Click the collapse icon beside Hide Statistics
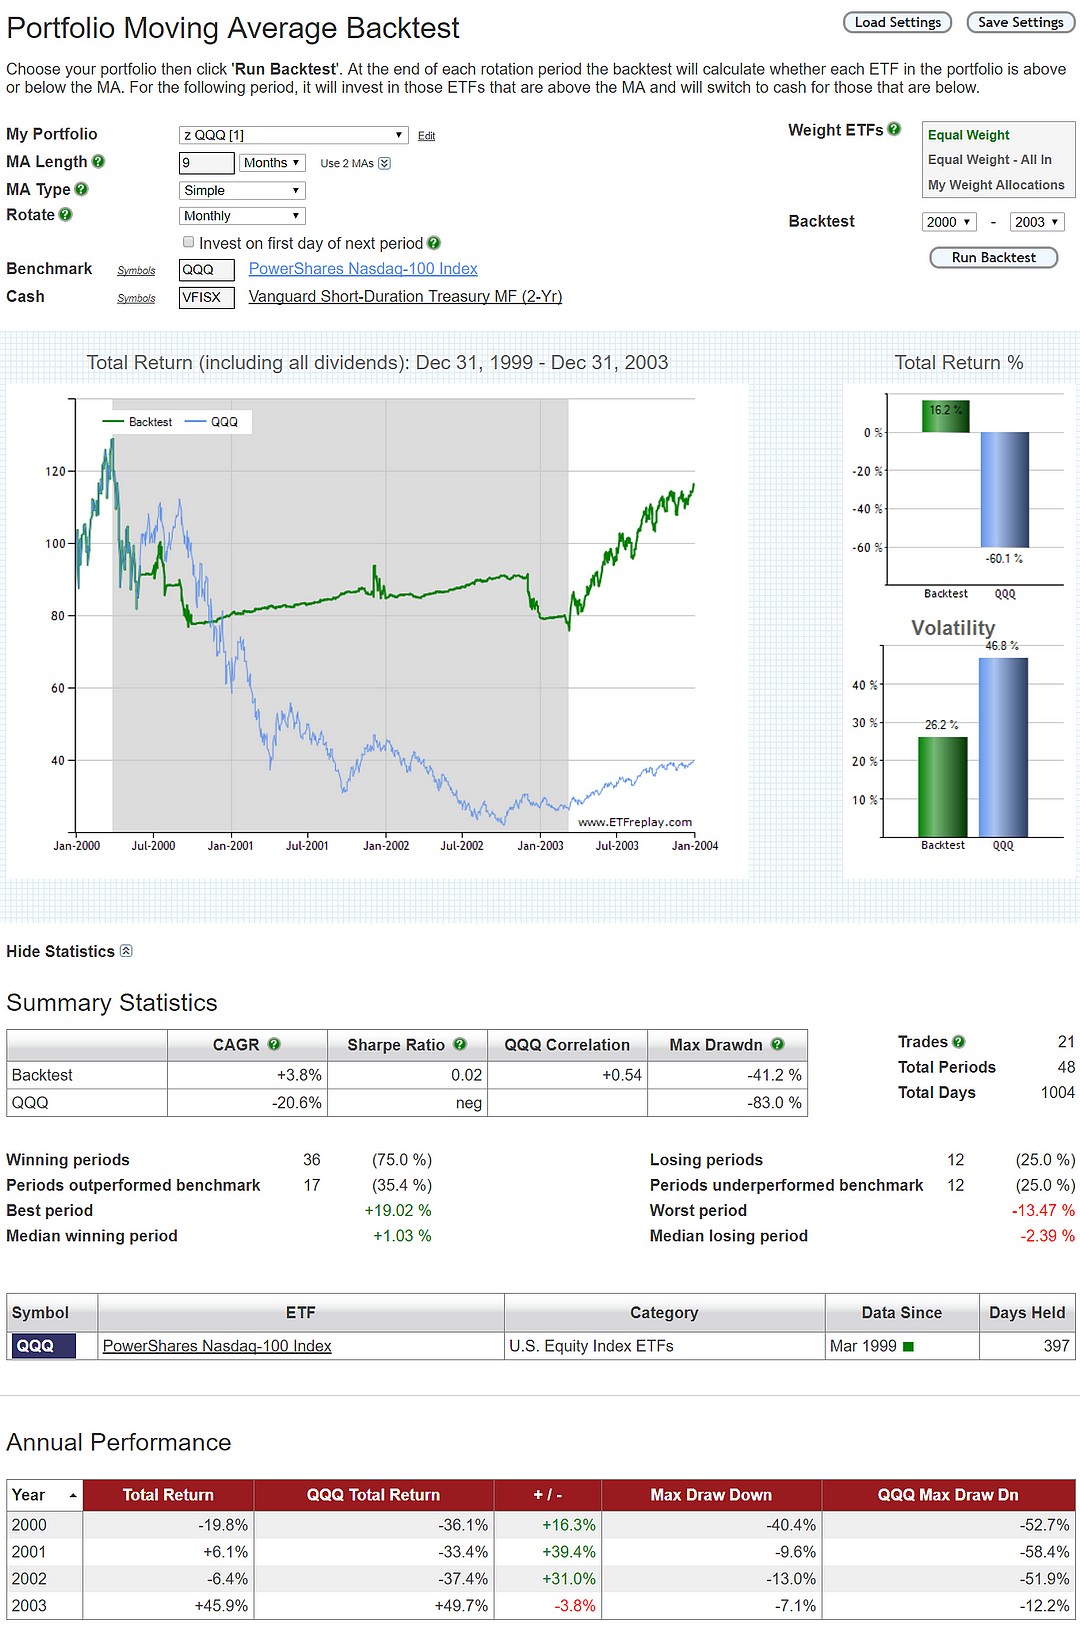This screenshot has width=1080, height=1636. tap(126, 951)
